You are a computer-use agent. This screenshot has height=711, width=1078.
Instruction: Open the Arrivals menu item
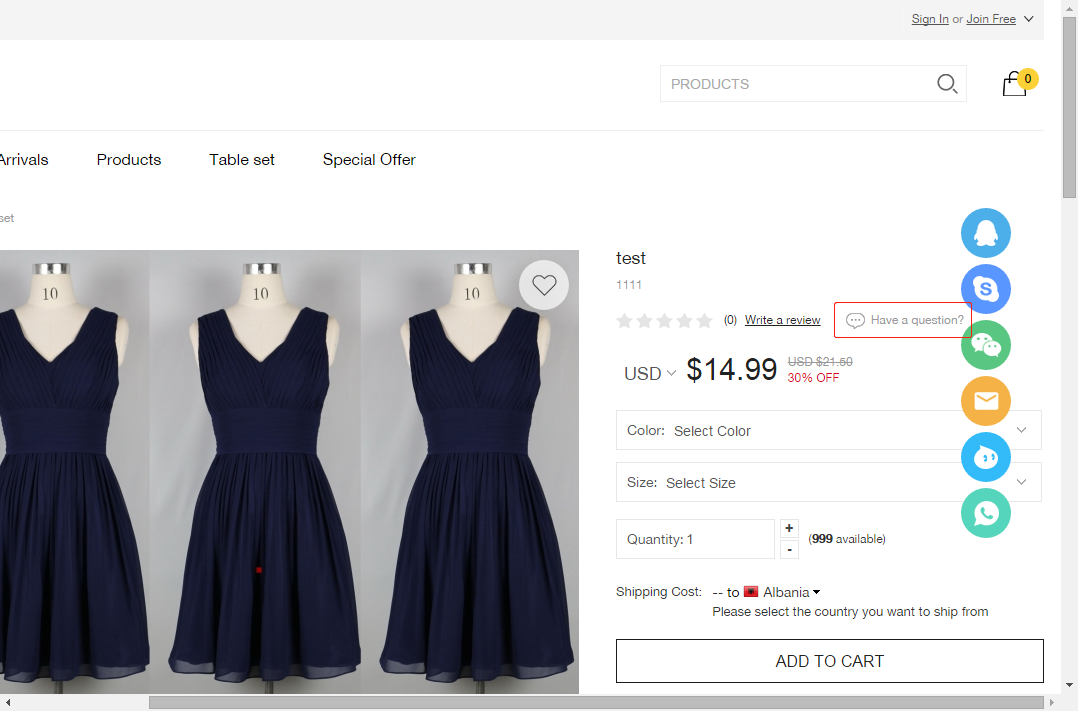pyautogui.click(x=24, y=160)
